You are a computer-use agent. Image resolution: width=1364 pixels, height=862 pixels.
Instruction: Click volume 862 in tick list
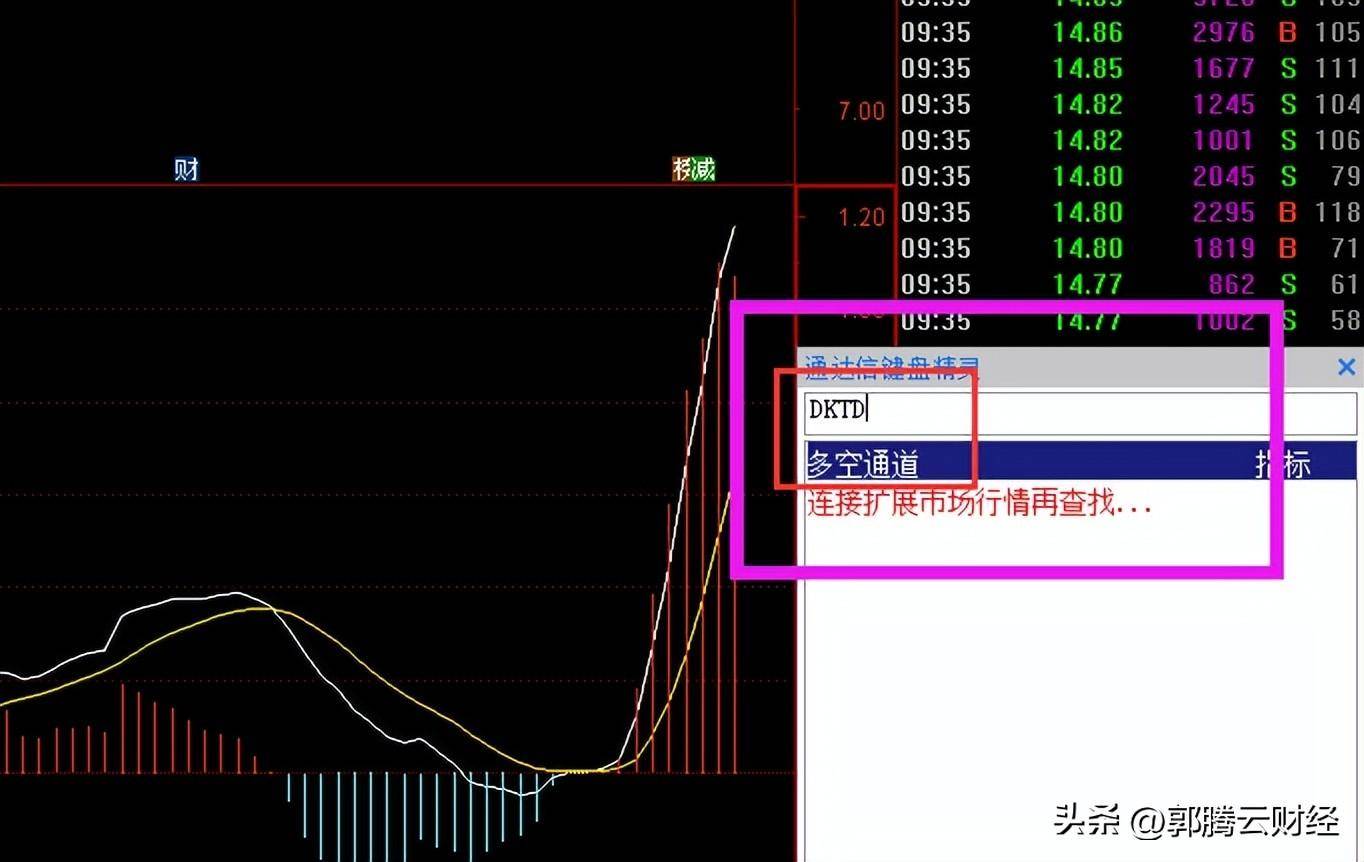click(1231, 285)
